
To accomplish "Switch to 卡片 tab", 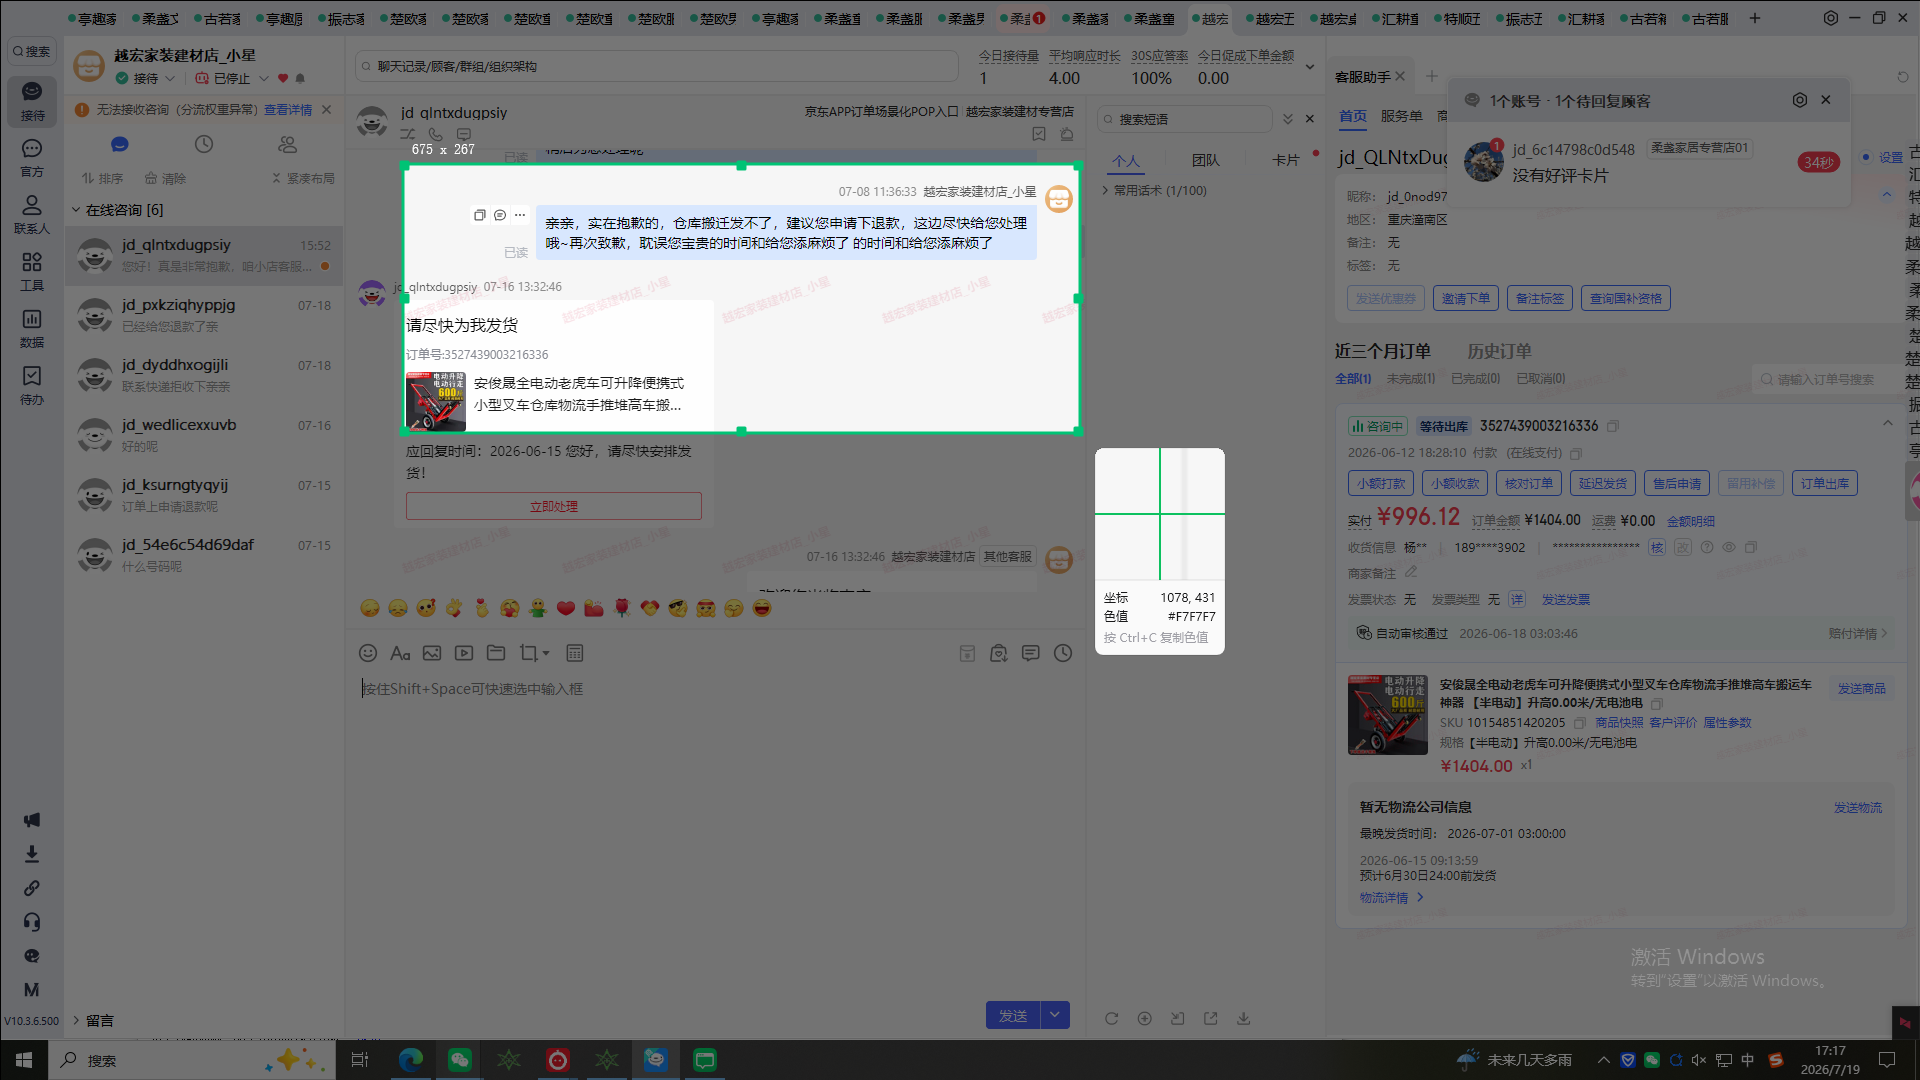I will click(x=1286, y=160).
